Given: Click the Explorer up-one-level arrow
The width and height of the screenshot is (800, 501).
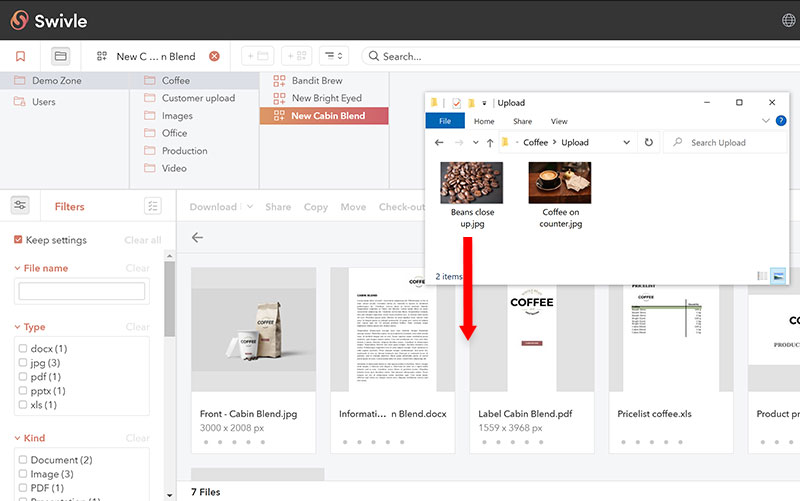Looking at the screenshot, I should 490,143.
